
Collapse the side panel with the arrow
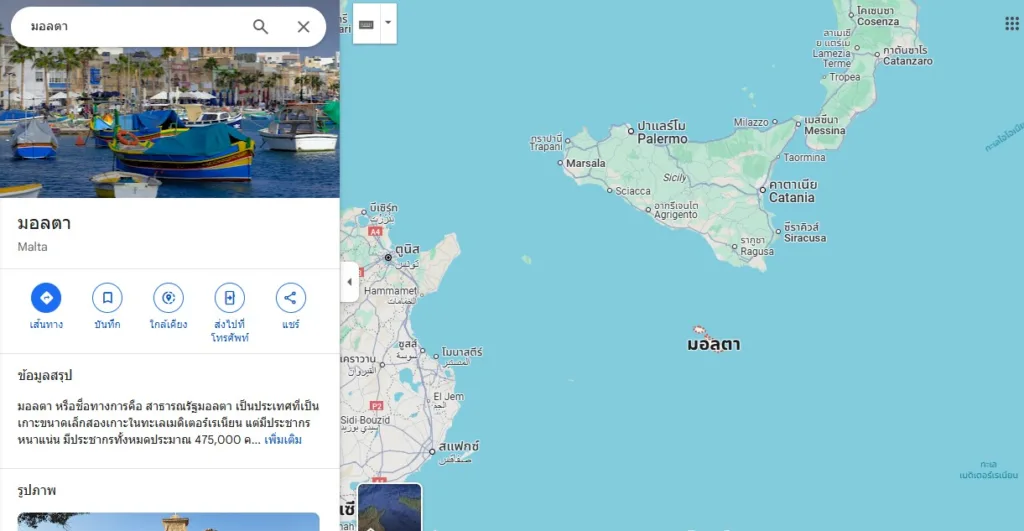(349, 282)
